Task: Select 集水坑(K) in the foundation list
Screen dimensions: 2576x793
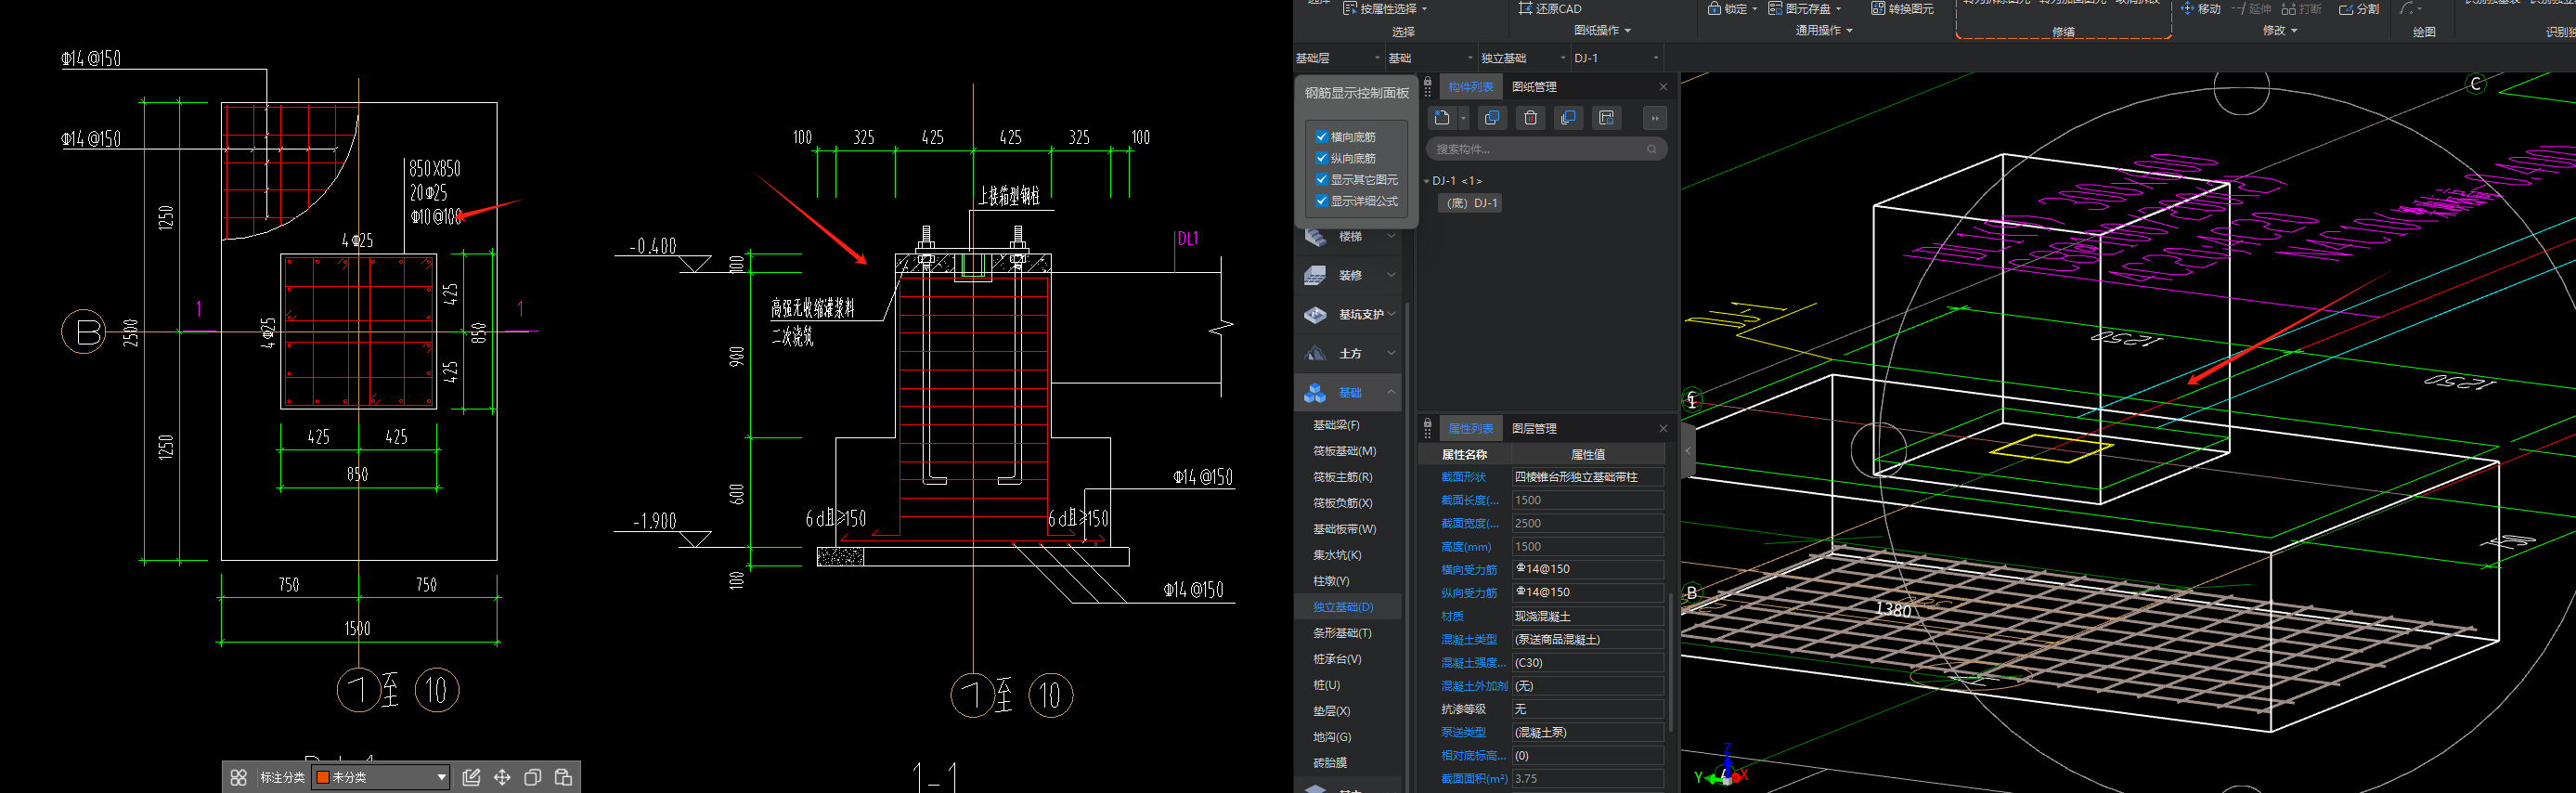Action: pyautogui.click(x=1337, y=555)
